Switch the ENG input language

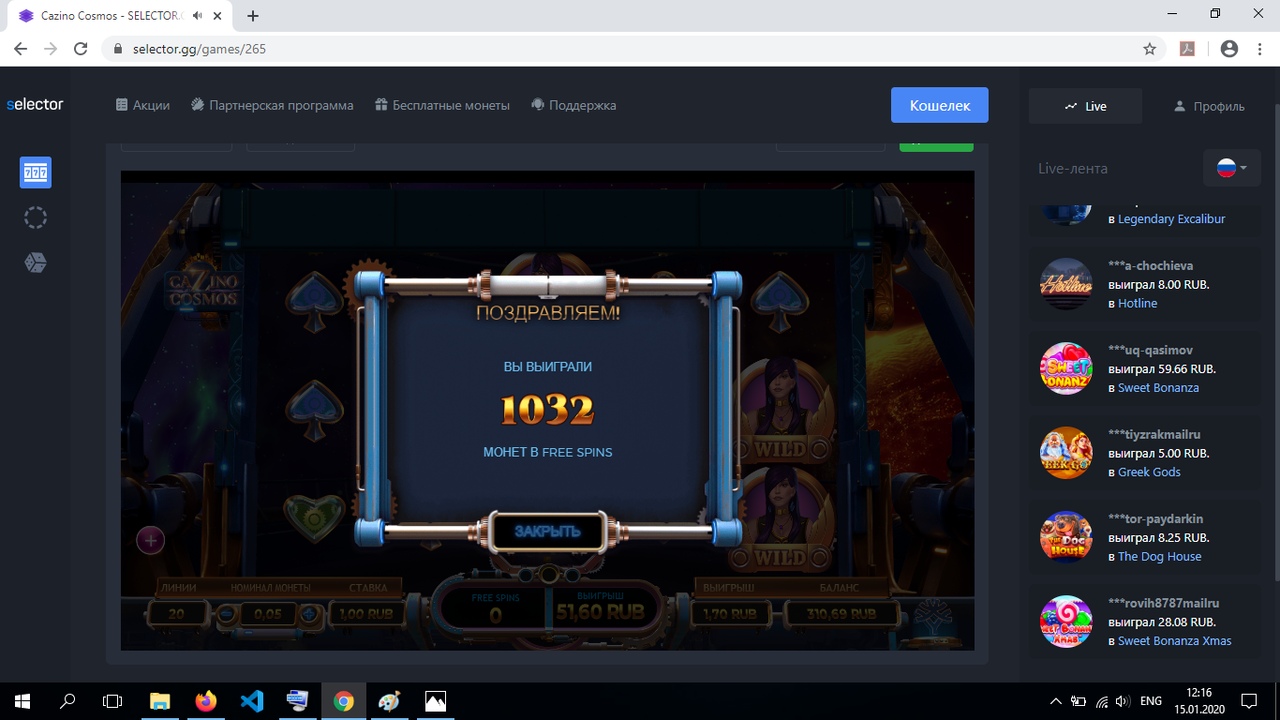1150,701
